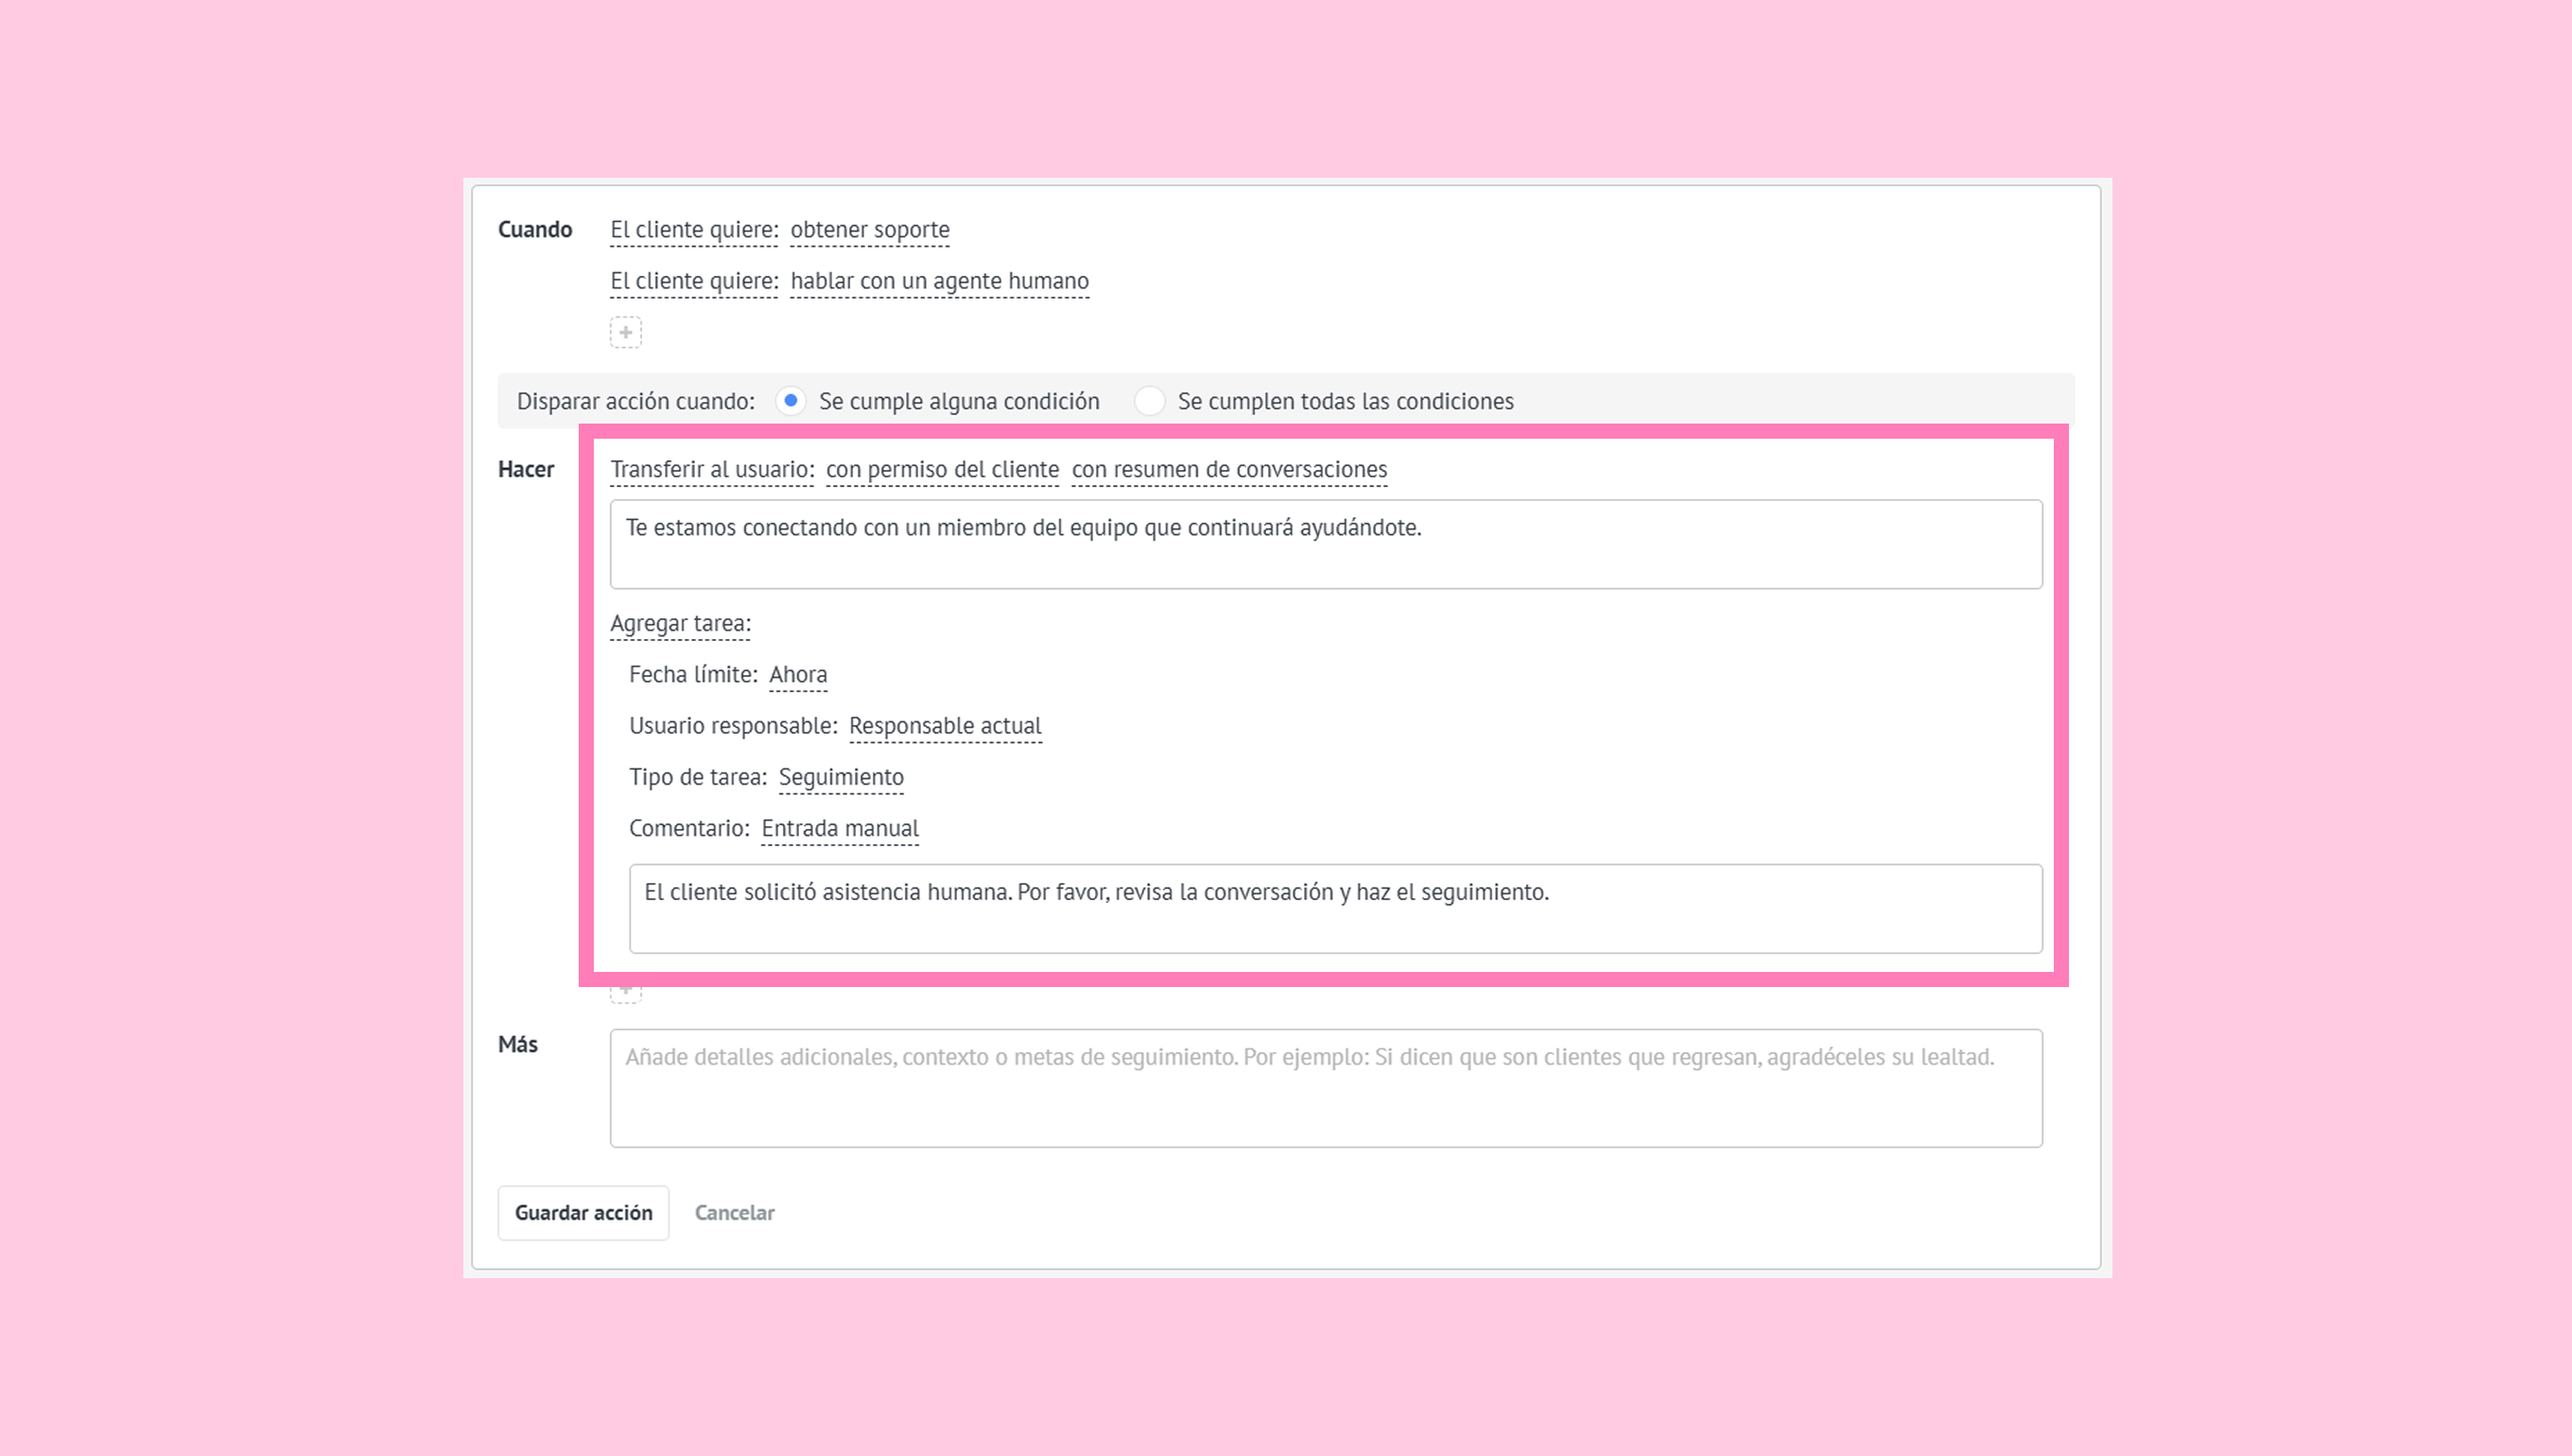
Task: Open 'hablar con un agente humano' dropdown
Action: (x=938, y=281)
